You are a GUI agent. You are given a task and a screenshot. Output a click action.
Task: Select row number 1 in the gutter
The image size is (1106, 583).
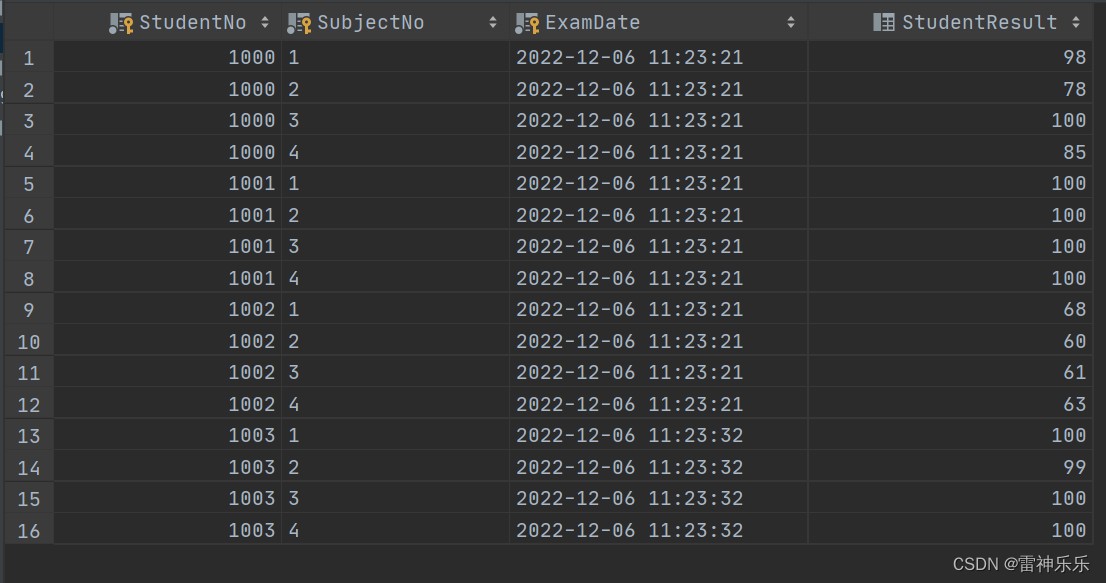click(29, 58)
